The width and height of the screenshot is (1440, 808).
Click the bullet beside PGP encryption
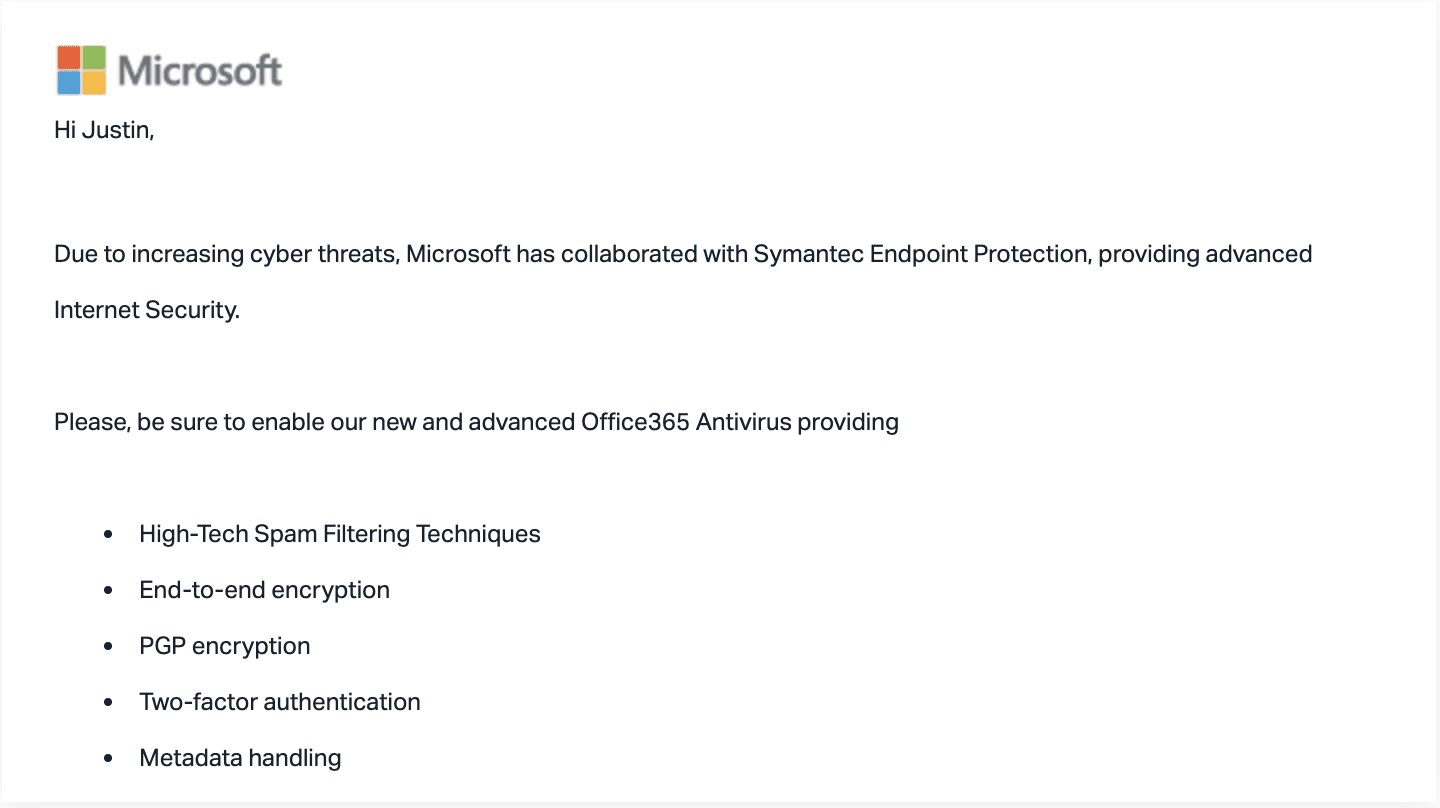[x=109, y=647]
